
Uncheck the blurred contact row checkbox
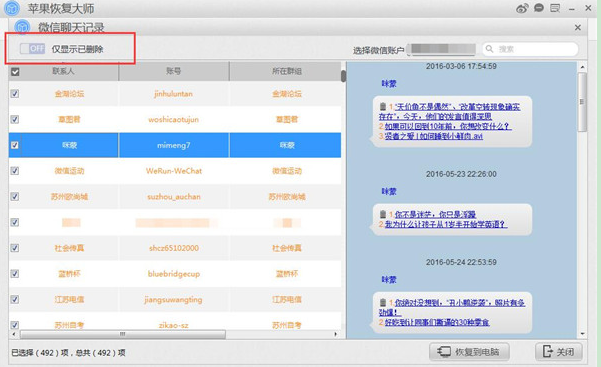pyautogui.click(x=15, y=222)
